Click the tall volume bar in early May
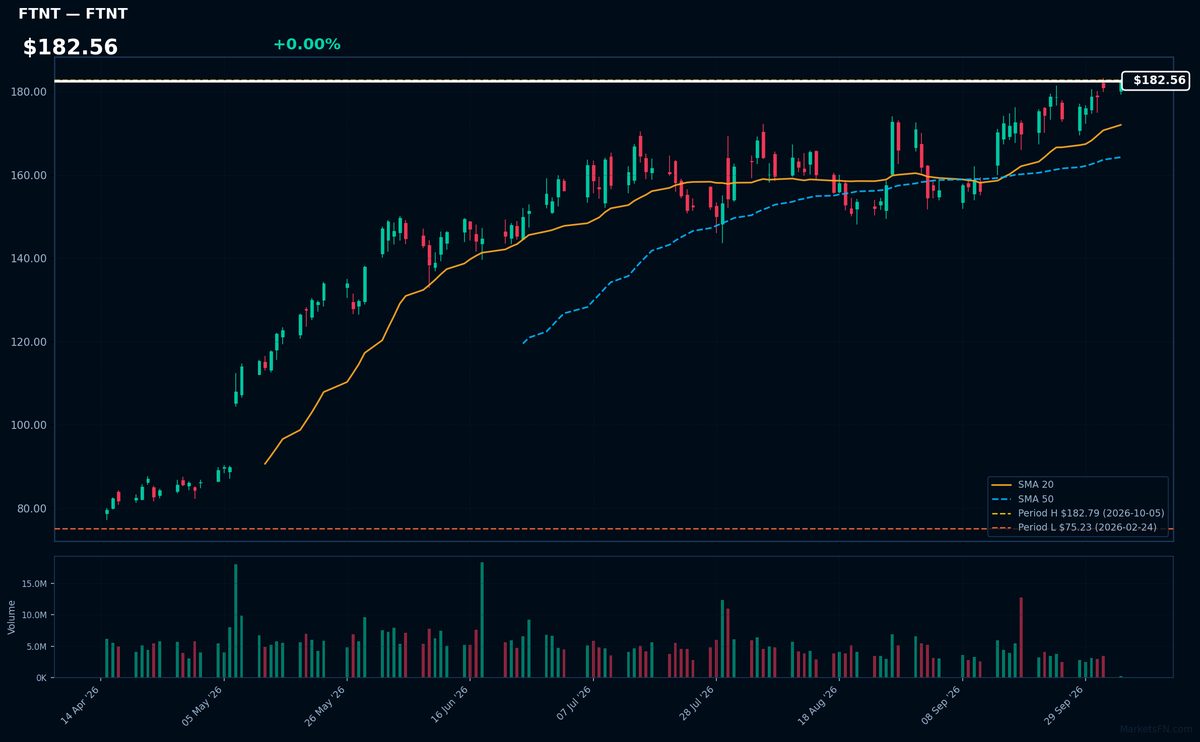1200x742 pixels. (x=236, y=621)
